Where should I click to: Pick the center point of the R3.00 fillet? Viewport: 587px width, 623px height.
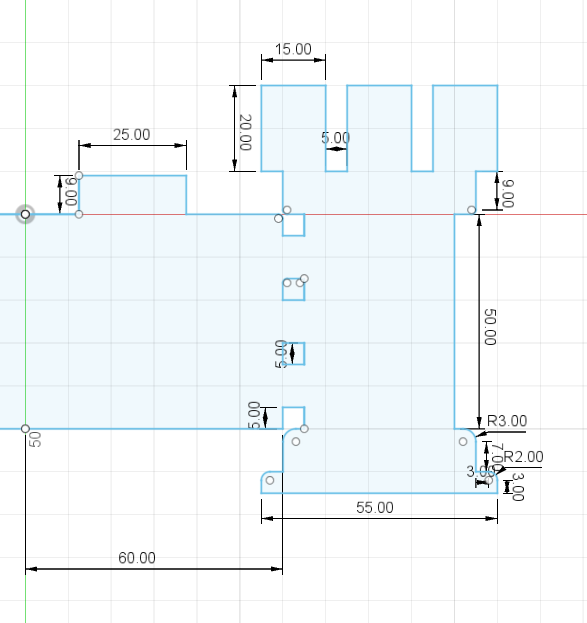coord(463,441)
